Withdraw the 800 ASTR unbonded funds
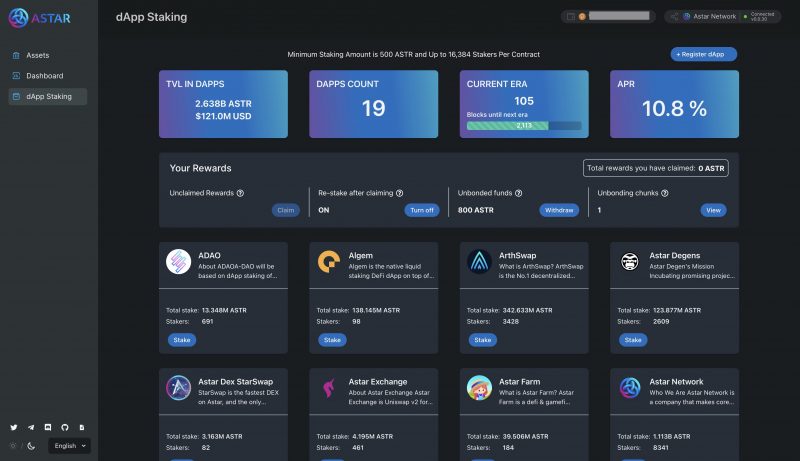The image size is (800, 461). pos(559,210)
